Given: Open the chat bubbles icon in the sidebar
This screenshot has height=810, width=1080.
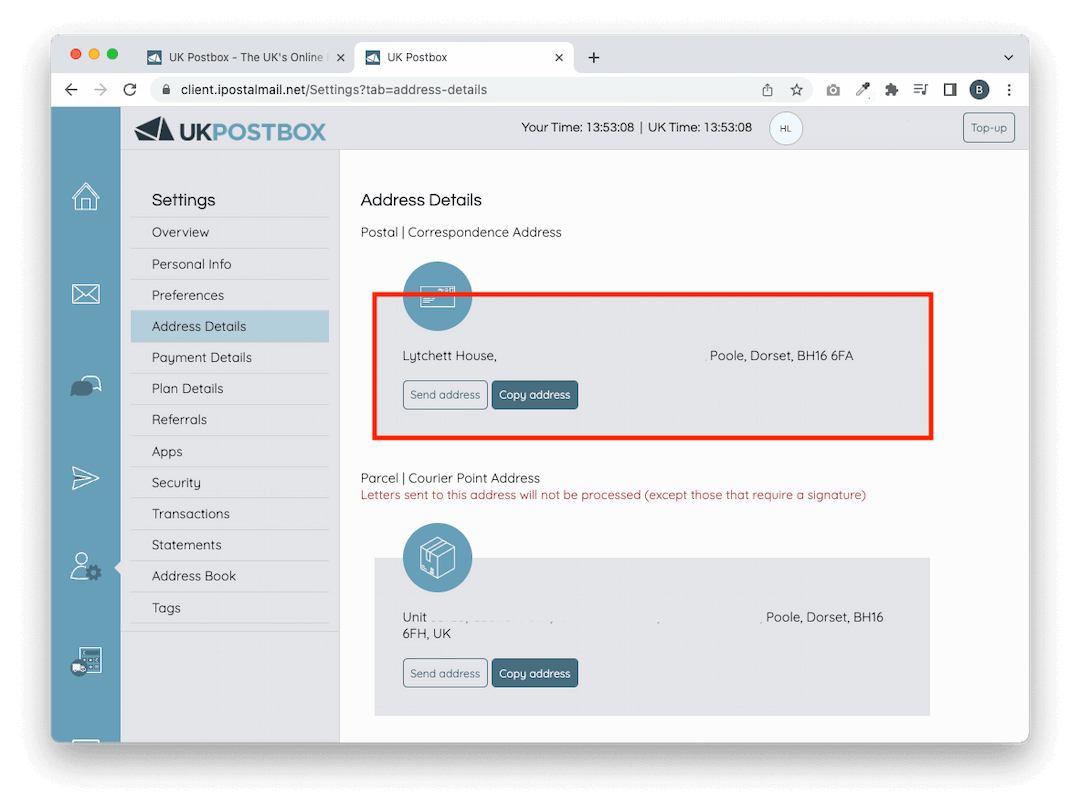Looking at the screenshot, I should point(85,386).
